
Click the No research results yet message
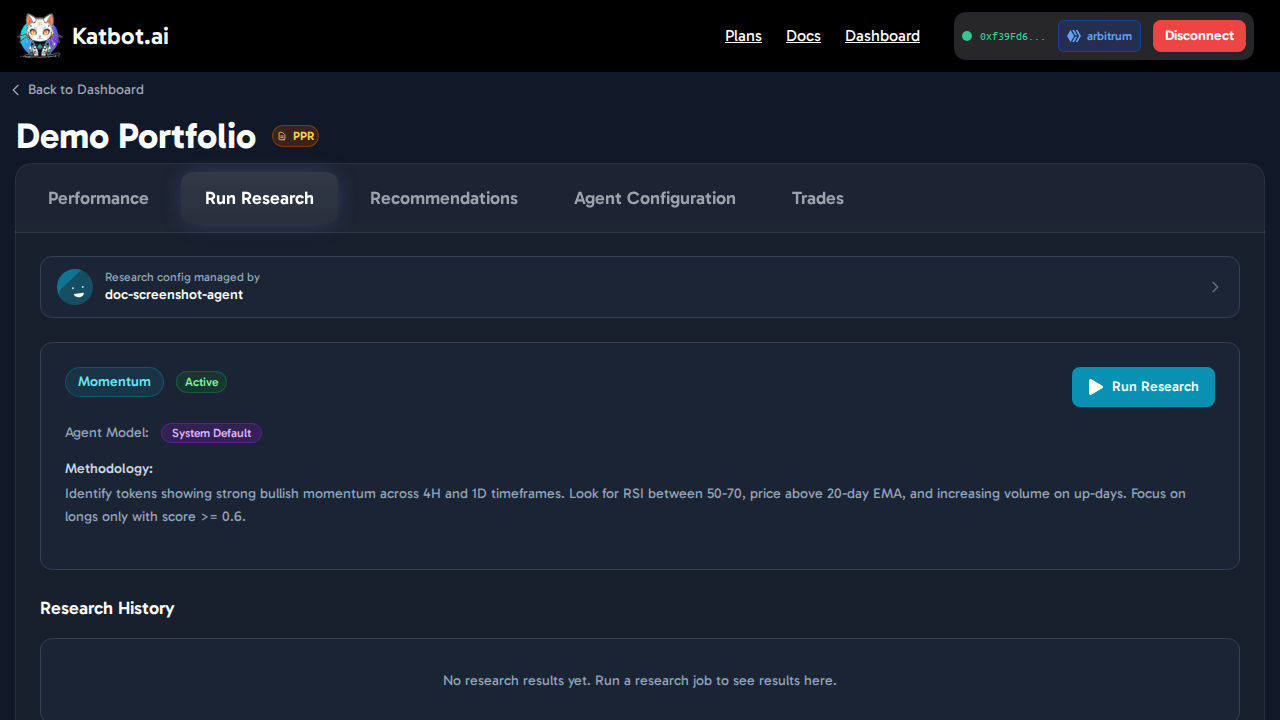[640, 680]
